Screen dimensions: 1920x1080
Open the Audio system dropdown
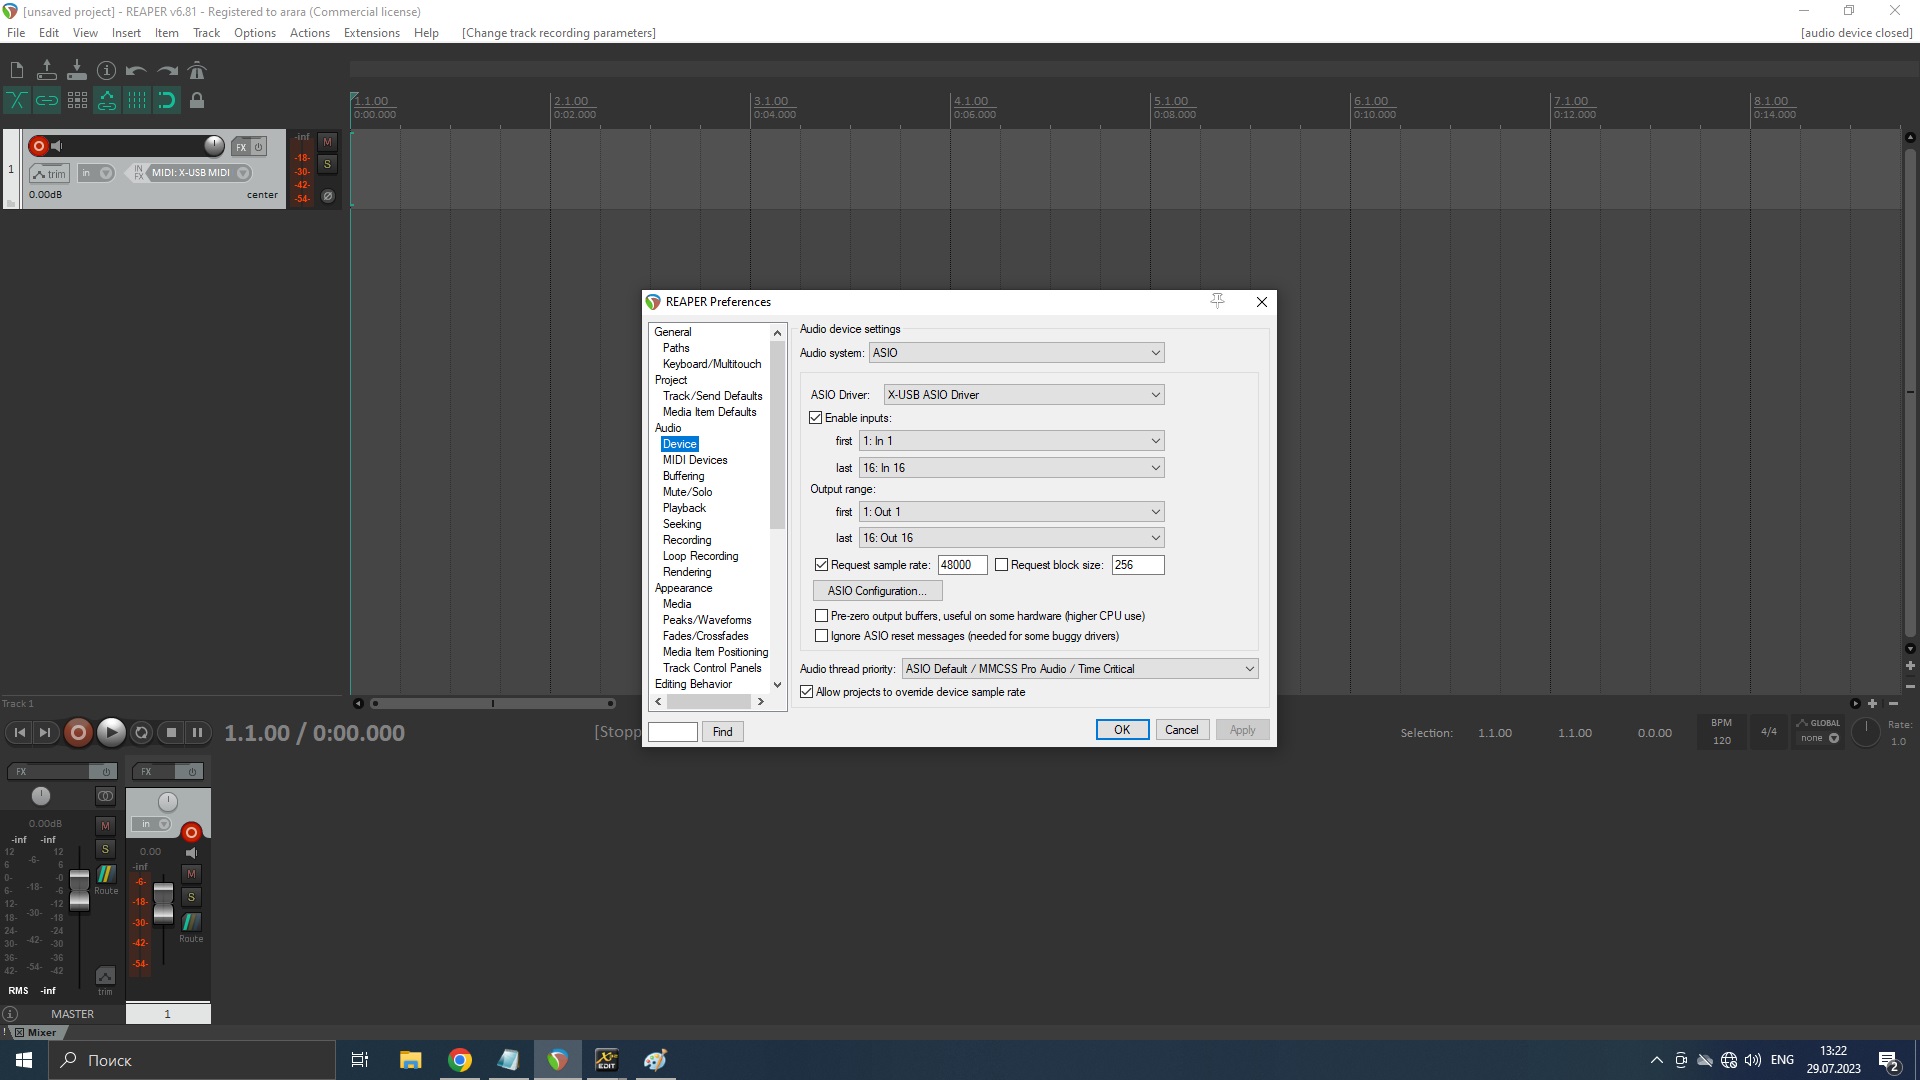click(1016, 353)
